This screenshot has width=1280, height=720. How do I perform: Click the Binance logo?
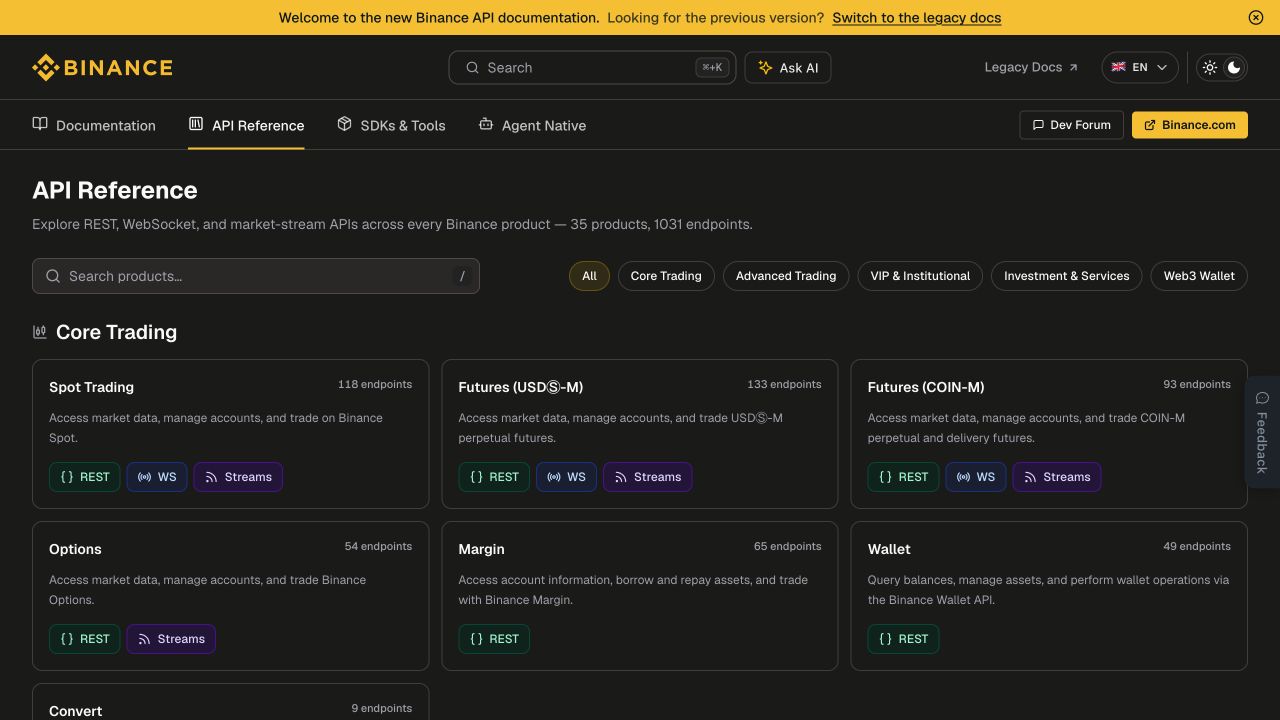(x=102, y=67)
